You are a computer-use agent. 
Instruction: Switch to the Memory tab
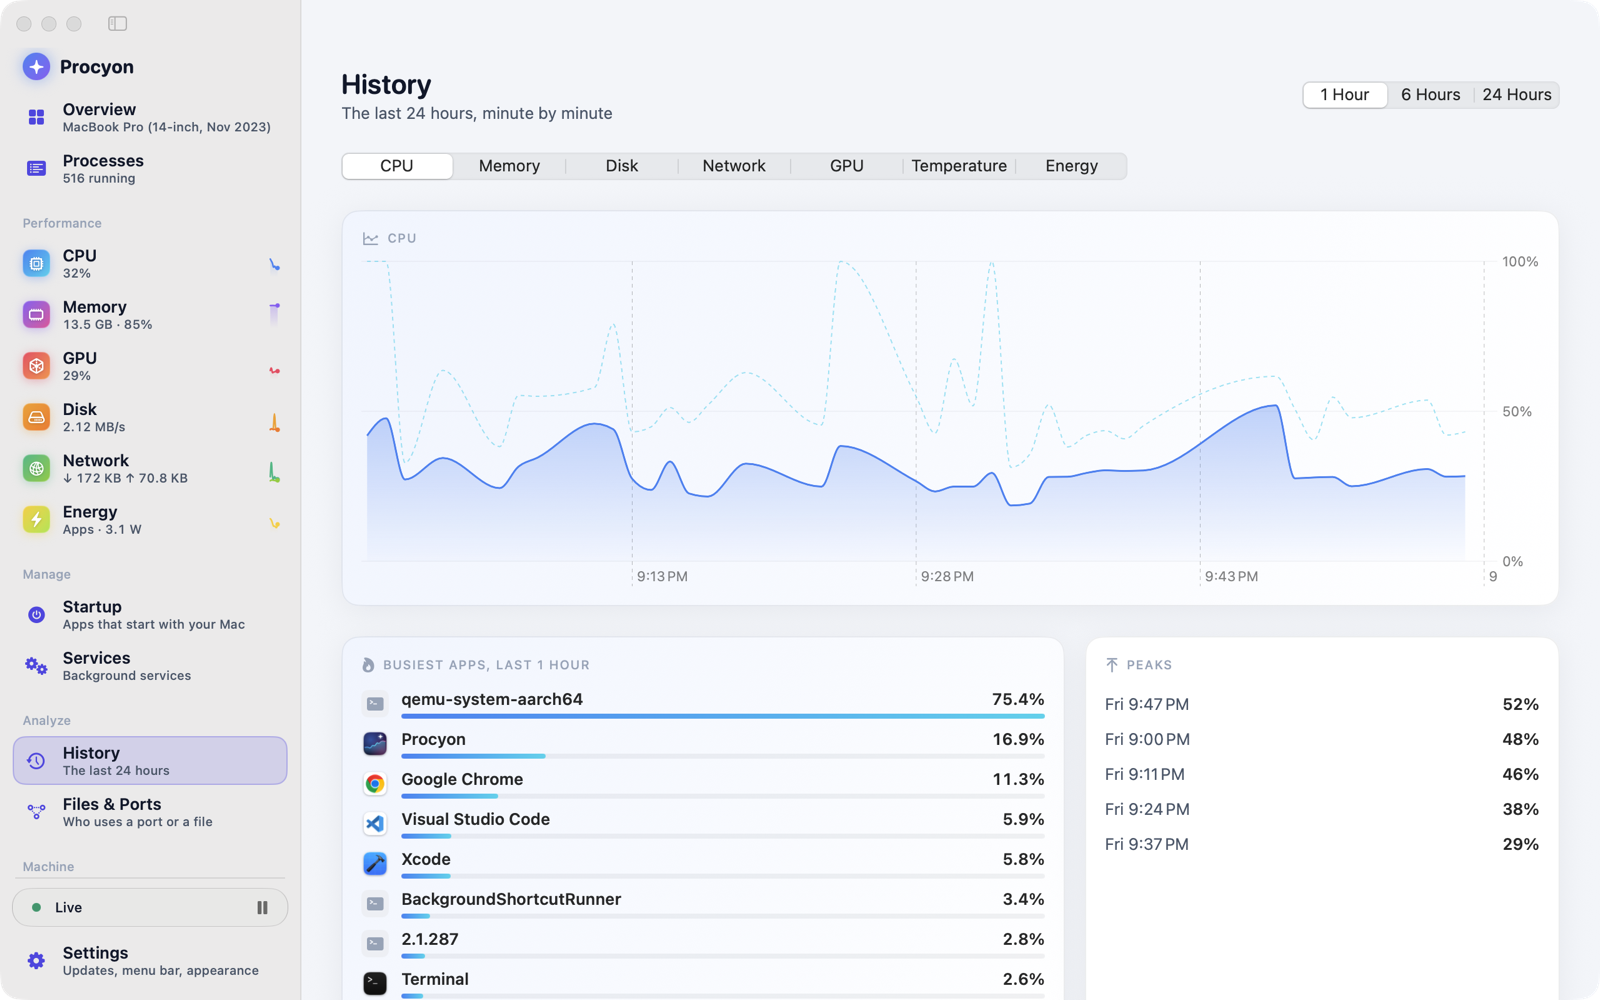click(x=509, y=166)
